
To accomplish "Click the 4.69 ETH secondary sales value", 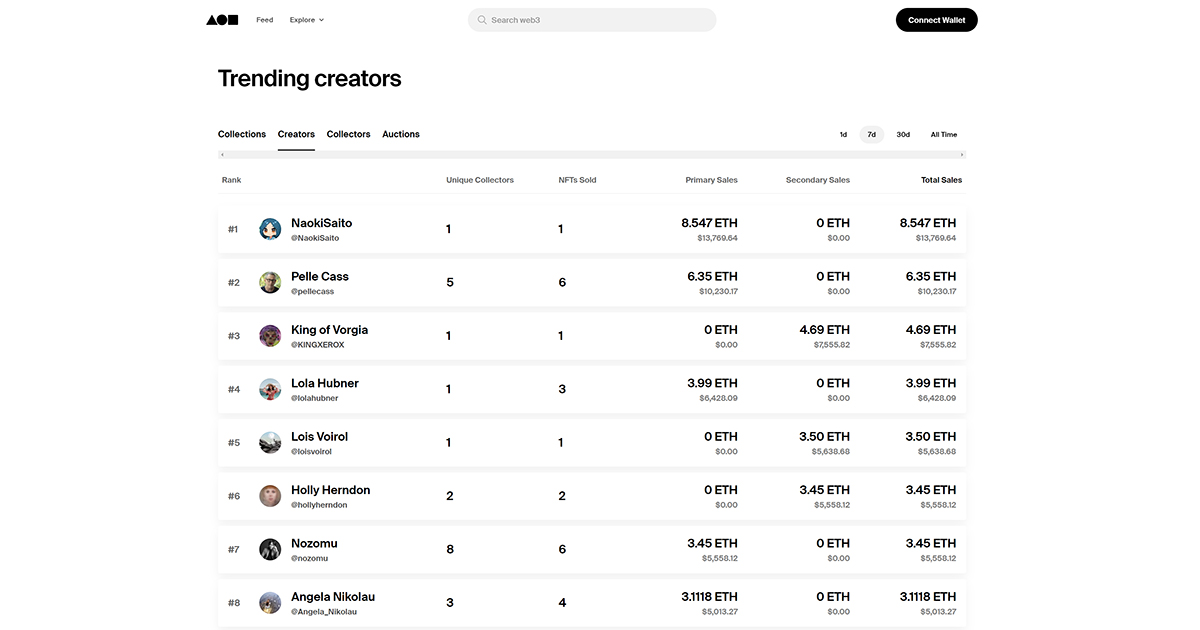I will click(x=825, y=330).
